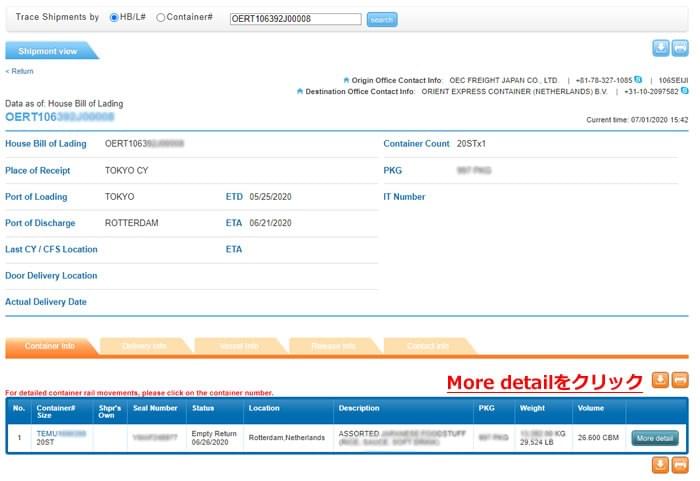Click the orange print icon above the container table
Viewport: 700px width, 481px height.
[x=680, y=380]
